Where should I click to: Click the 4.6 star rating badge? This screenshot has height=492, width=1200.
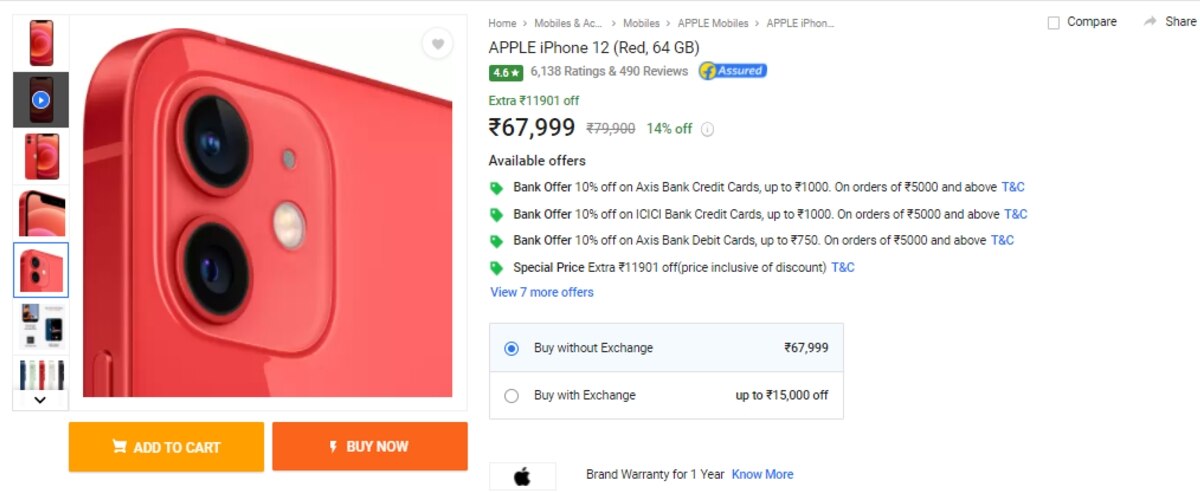[x=506, y=72]
